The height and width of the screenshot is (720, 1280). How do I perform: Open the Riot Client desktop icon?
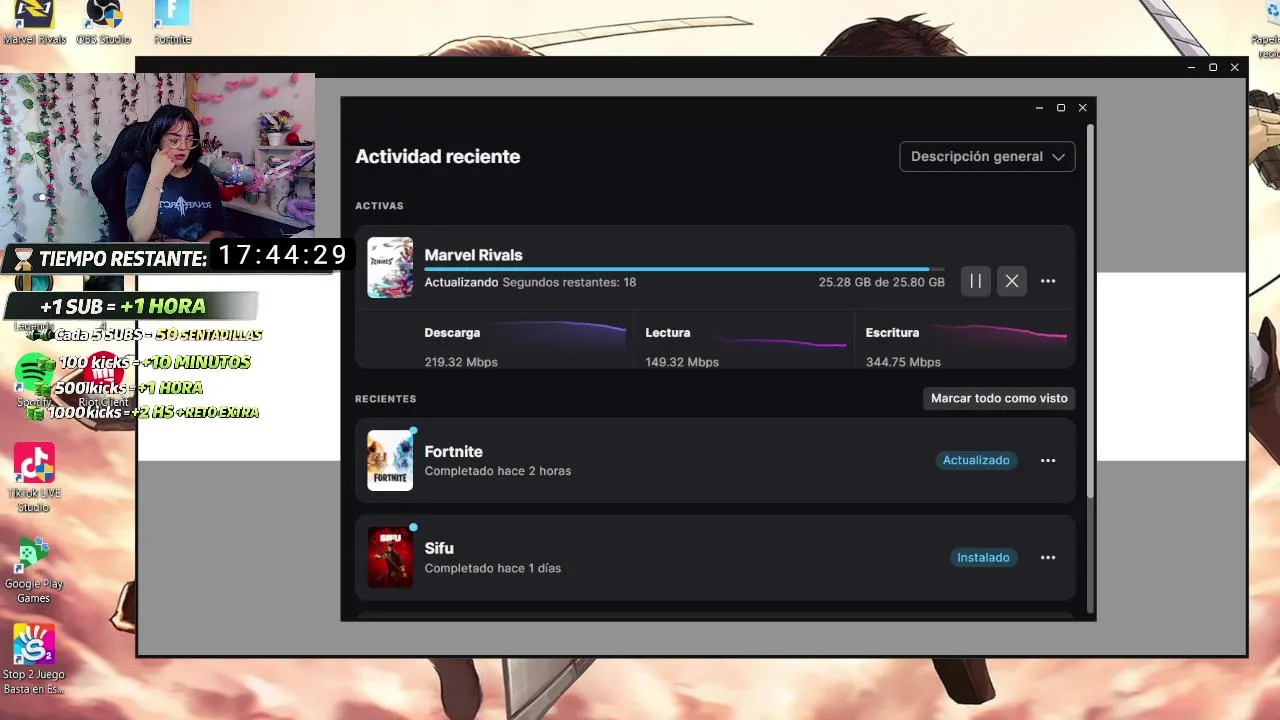(103, 380)
